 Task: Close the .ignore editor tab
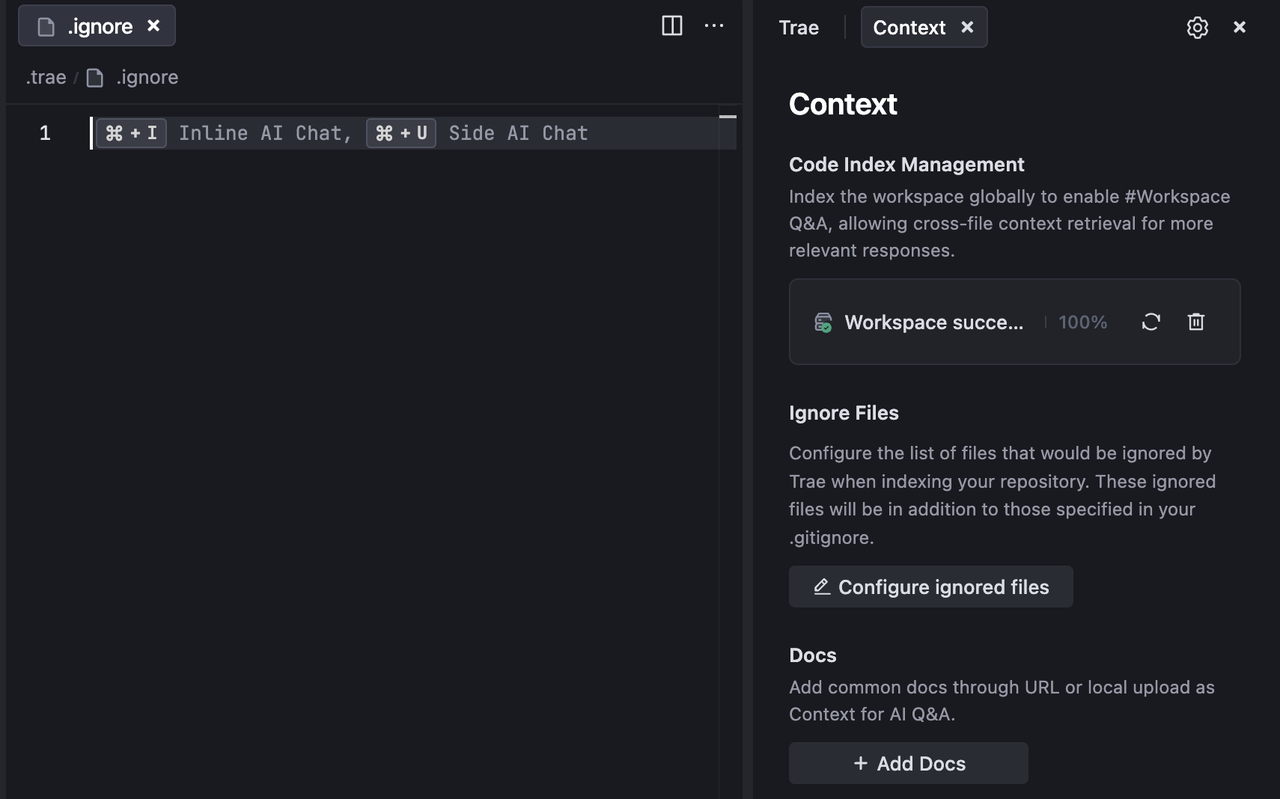tap(153, 26)
